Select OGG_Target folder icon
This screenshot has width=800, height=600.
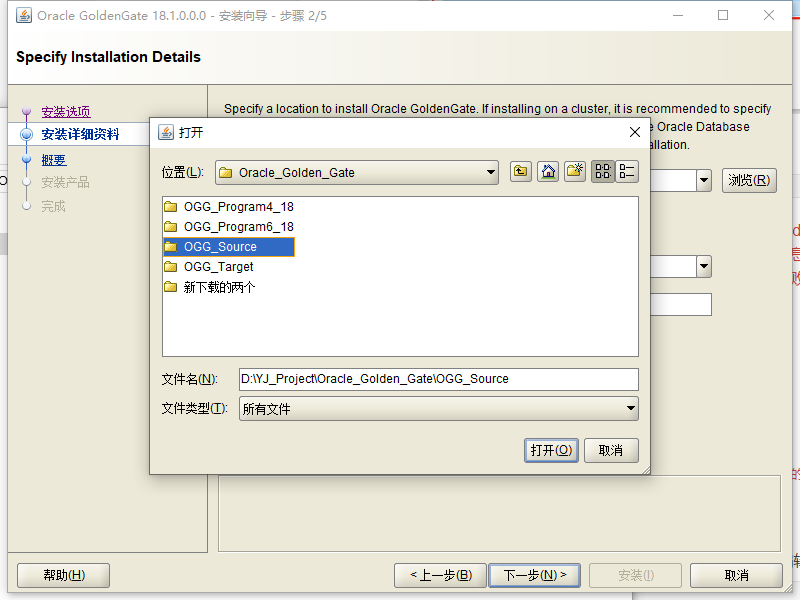(x=171, y=267)
